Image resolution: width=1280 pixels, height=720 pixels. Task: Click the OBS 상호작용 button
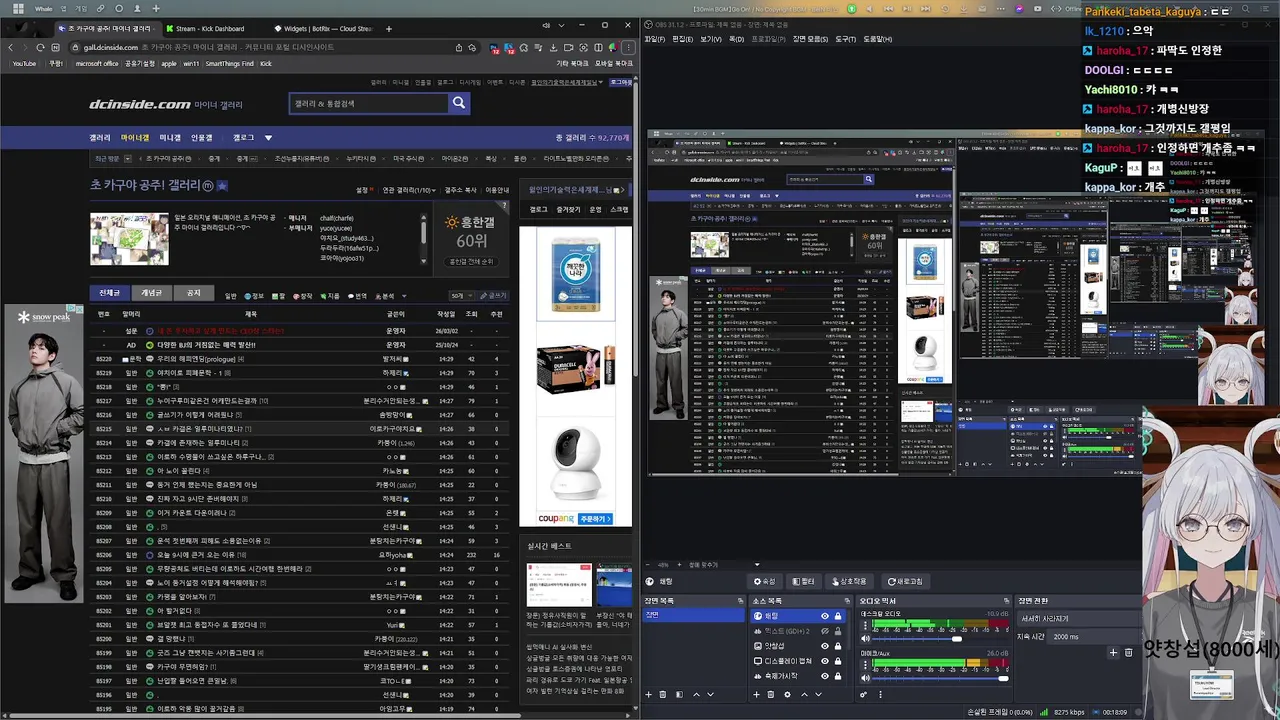849,581
